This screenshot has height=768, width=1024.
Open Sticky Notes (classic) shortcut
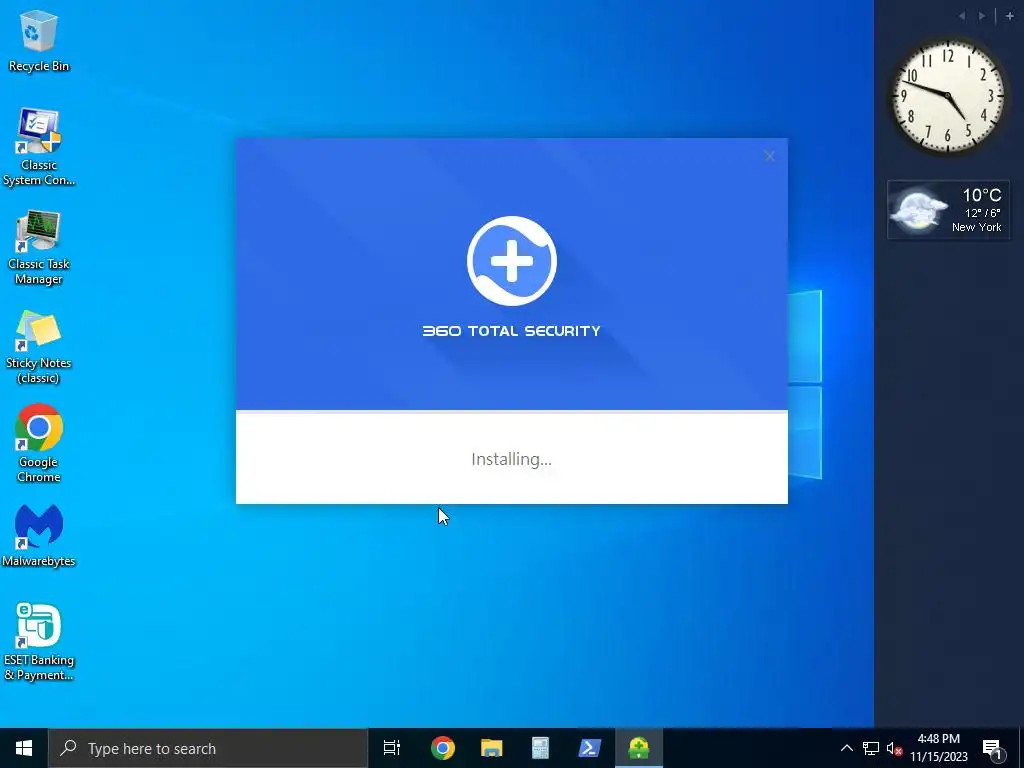pyautogui.click(x=39, y=347)
